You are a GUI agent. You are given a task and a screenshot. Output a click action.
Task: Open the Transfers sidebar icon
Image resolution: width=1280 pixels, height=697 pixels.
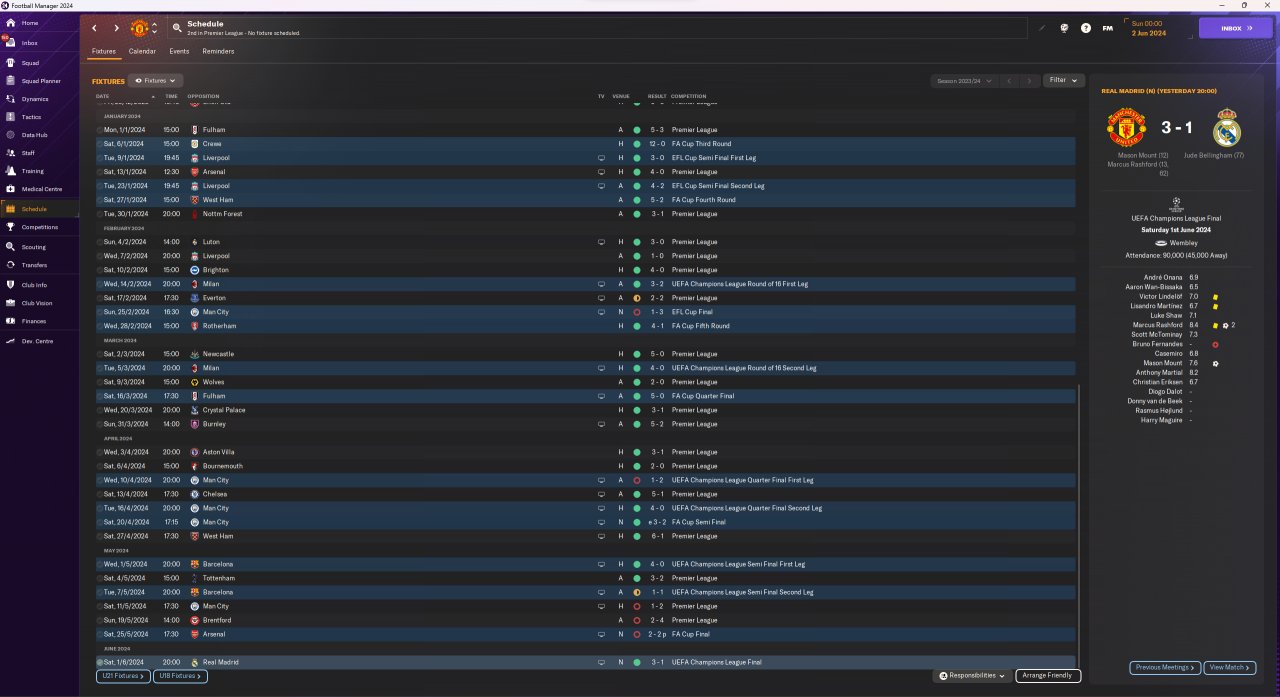point(10,265)
